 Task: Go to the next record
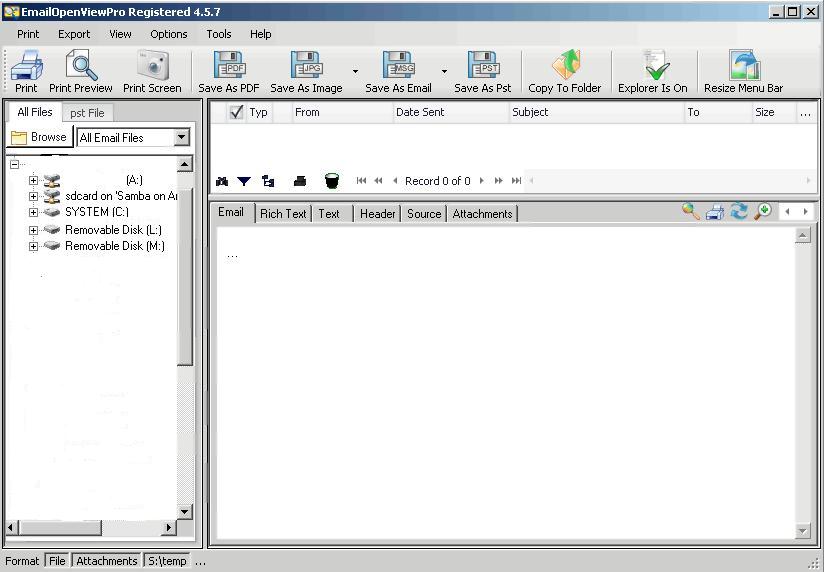pyautogui.click(x=481, y=181)
